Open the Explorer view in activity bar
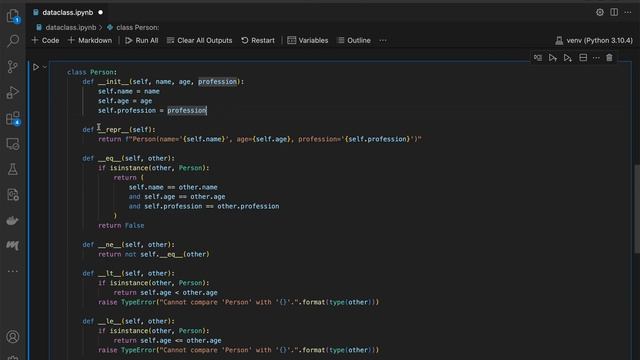 [13, 16]
